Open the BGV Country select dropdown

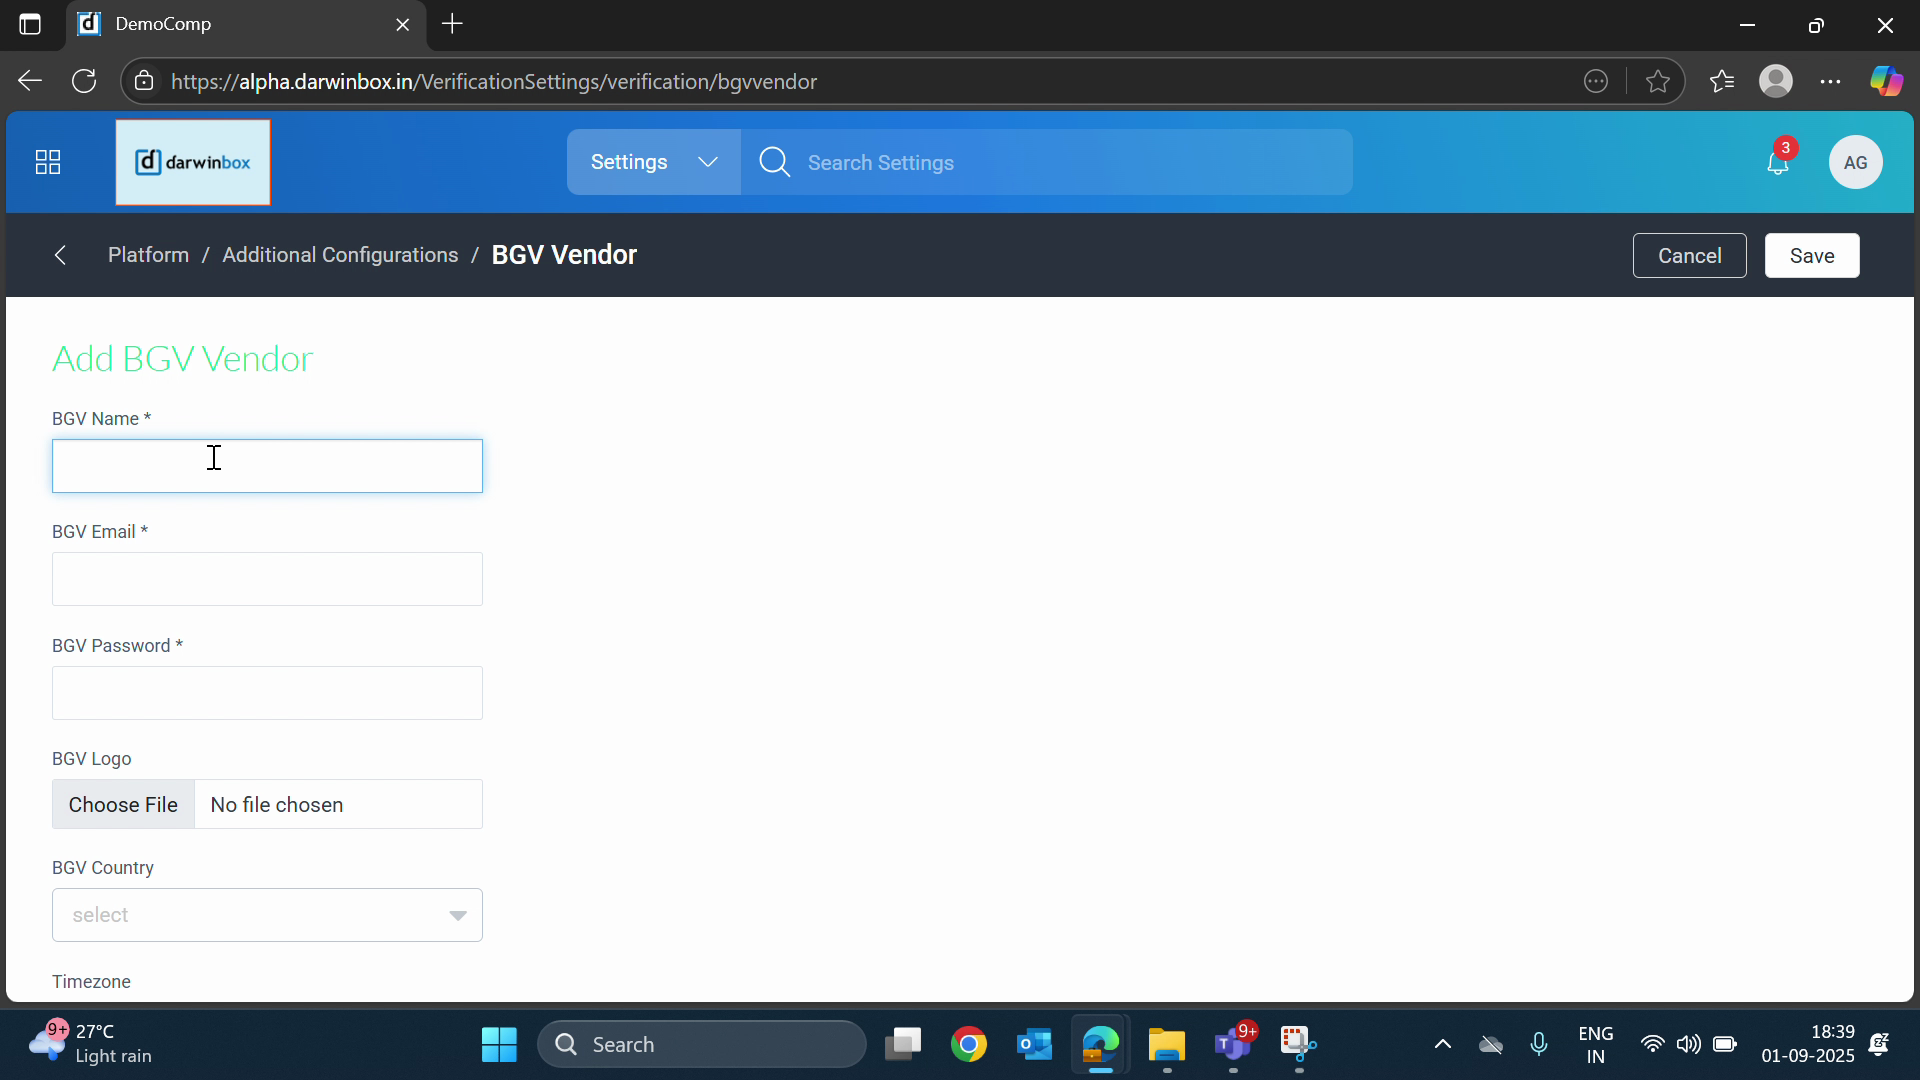click(267, 915)
